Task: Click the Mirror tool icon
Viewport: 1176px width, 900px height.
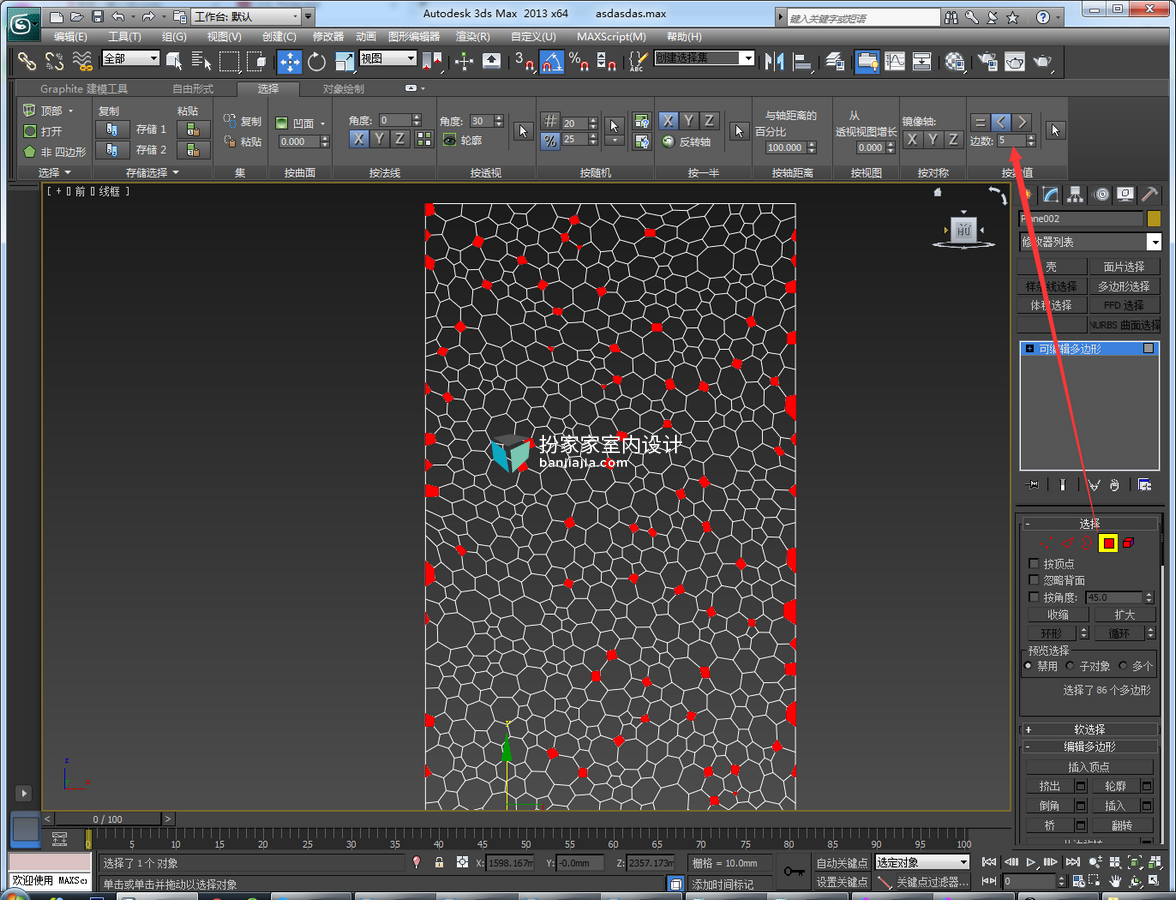Action: click(774, 62)
